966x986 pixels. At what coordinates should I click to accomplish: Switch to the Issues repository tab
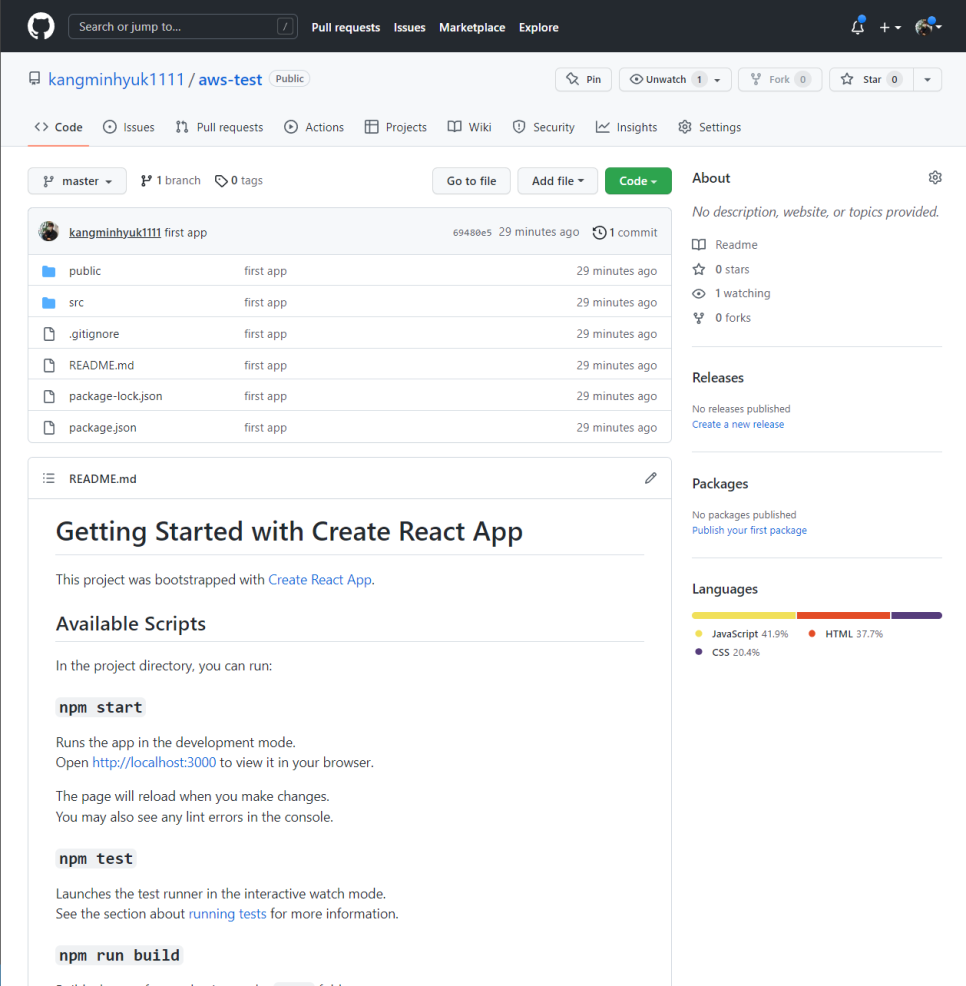click(x=129, y=127)
